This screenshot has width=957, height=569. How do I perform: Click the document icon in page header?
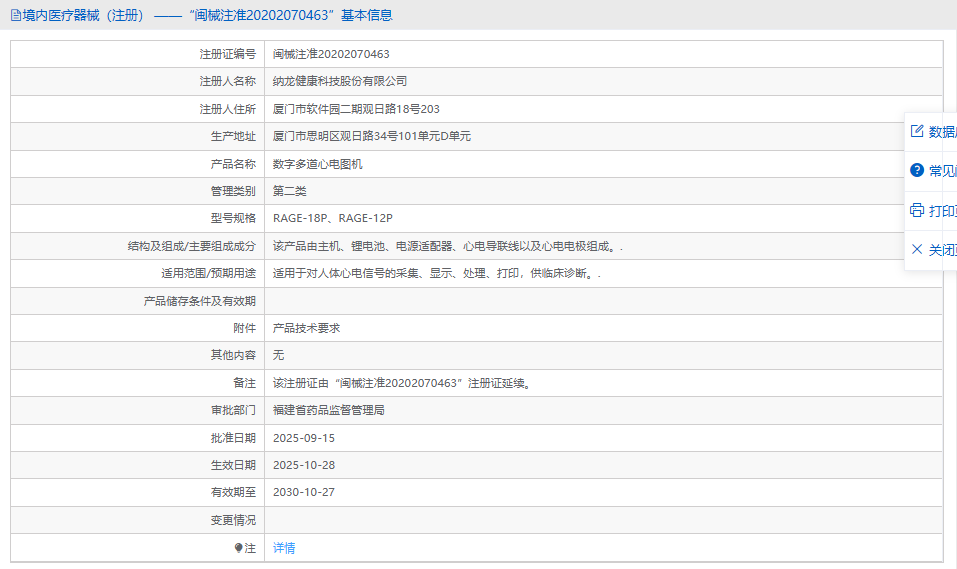16,15
